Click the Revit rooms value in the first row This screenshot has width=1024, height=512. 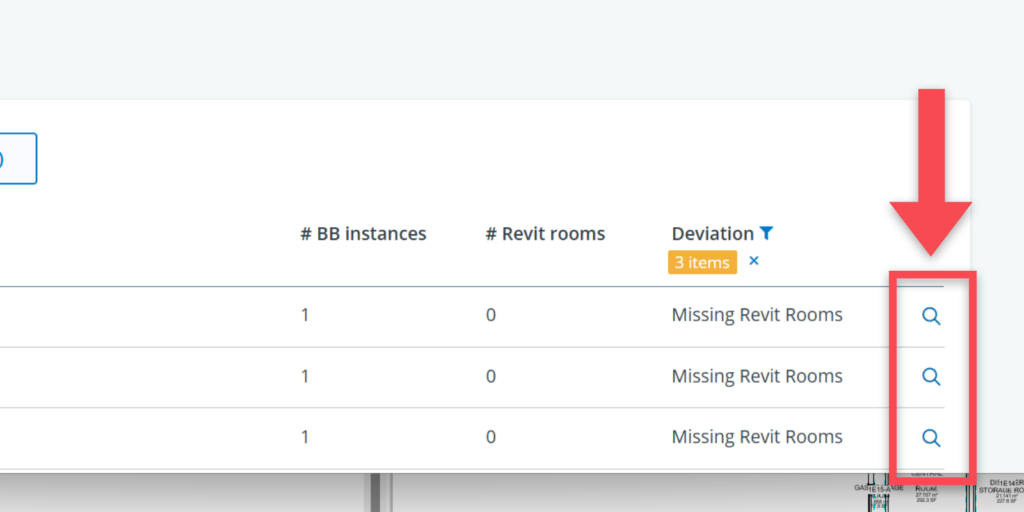click(490, 315)
